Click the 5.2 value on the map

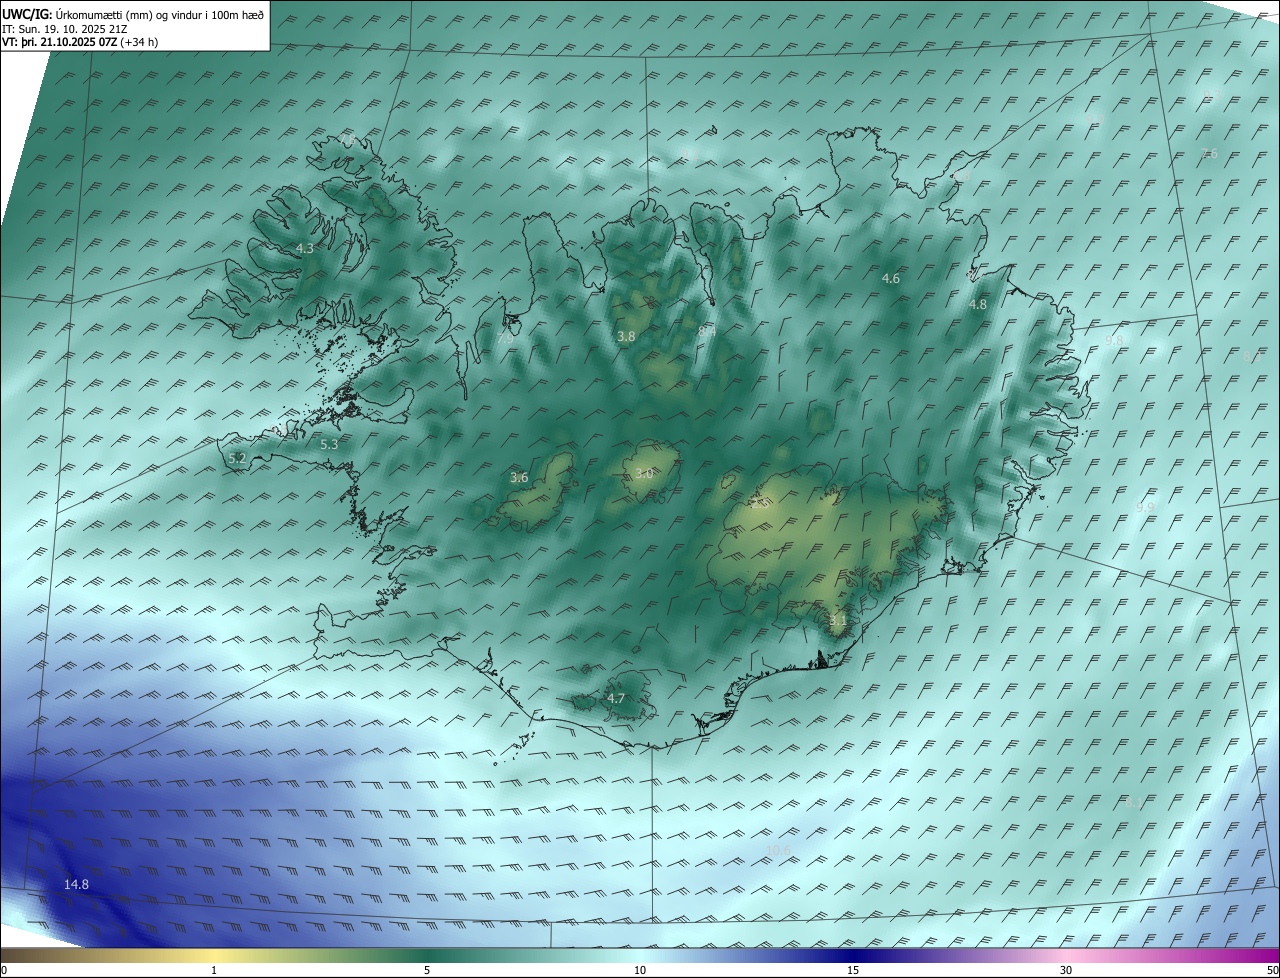(x=237, y=458)
